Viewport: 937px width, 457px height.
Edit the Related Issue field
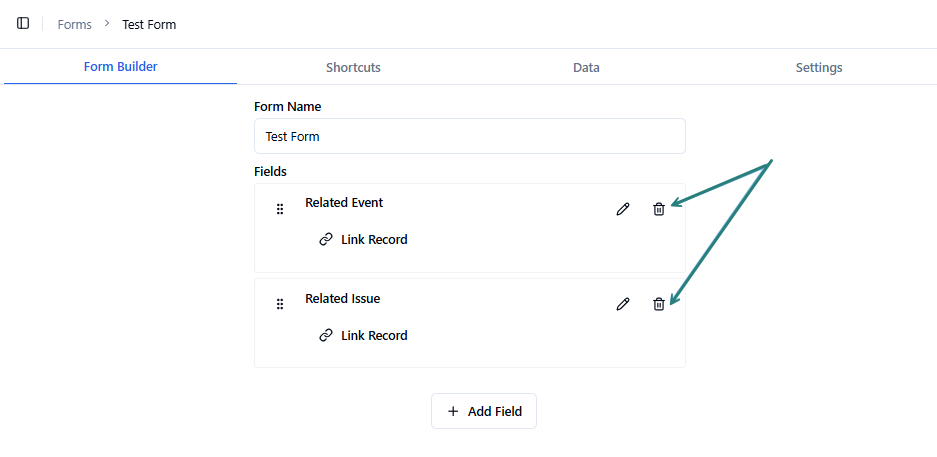[623, 304]
